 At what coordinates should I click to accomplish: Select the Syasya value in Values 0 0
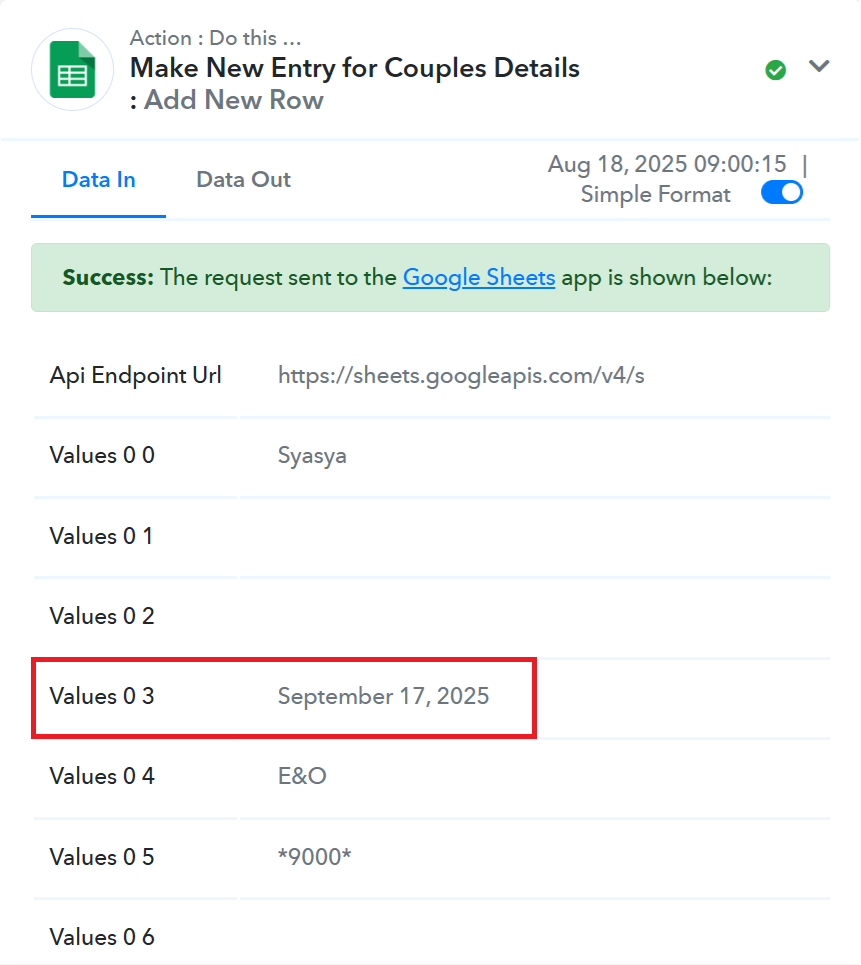point(312,456)
